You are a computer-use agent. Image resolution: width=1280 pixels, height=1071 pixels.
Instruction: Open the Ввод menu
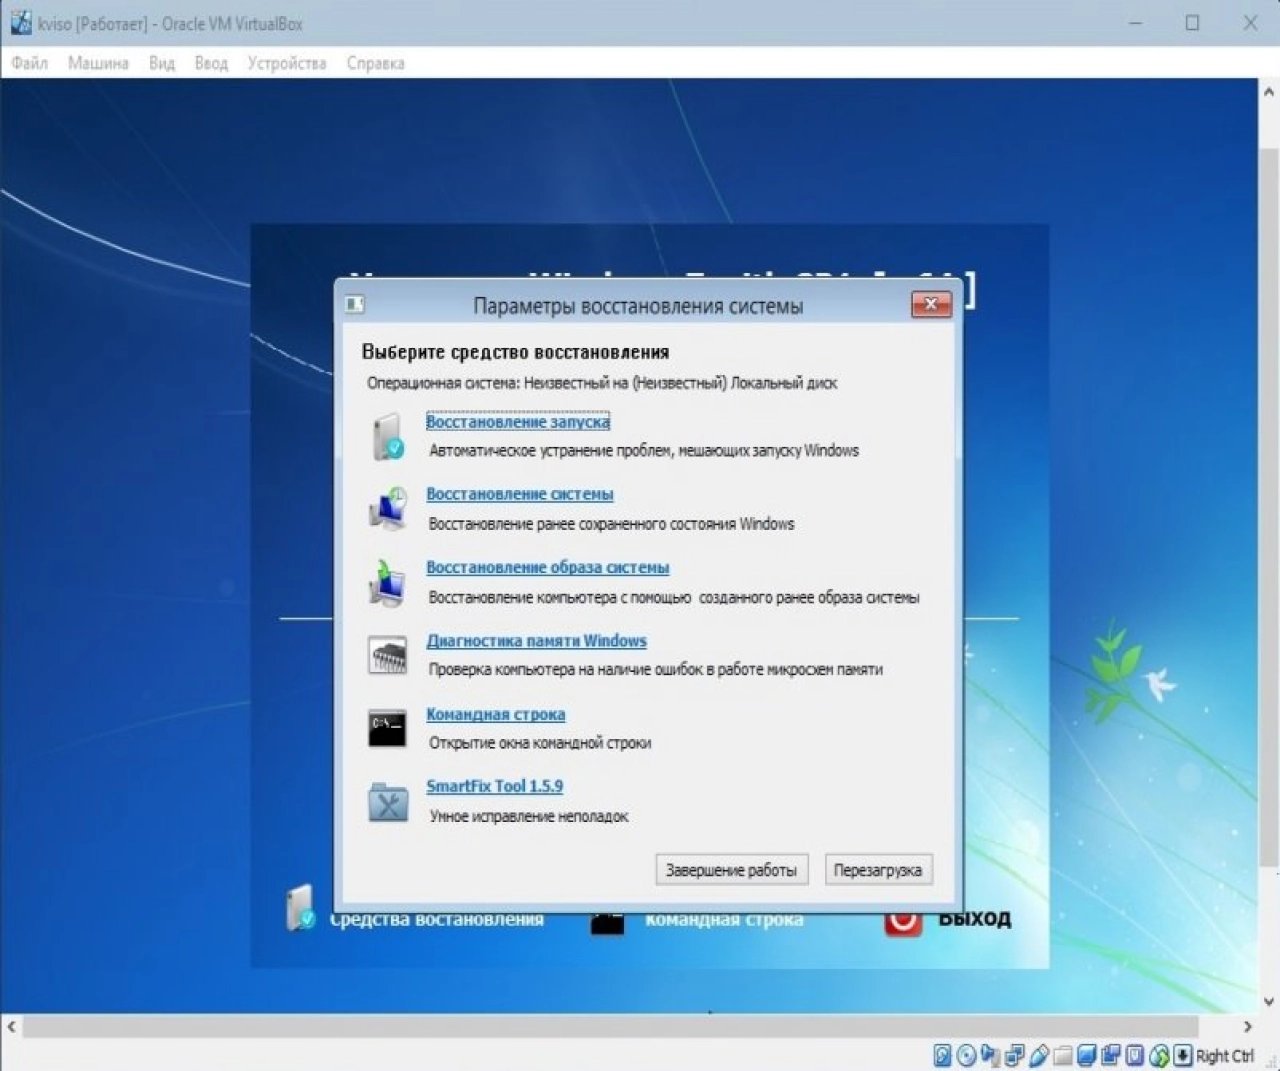pos(211,63)
